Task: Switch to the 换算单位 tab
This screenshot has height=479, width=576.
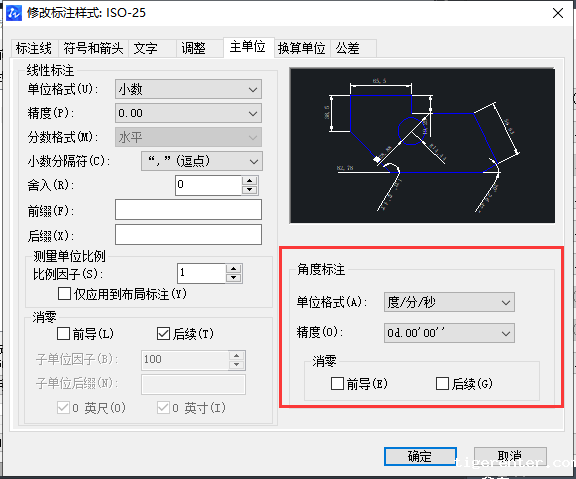Action: pyautogui.click(x=302, y=48)
